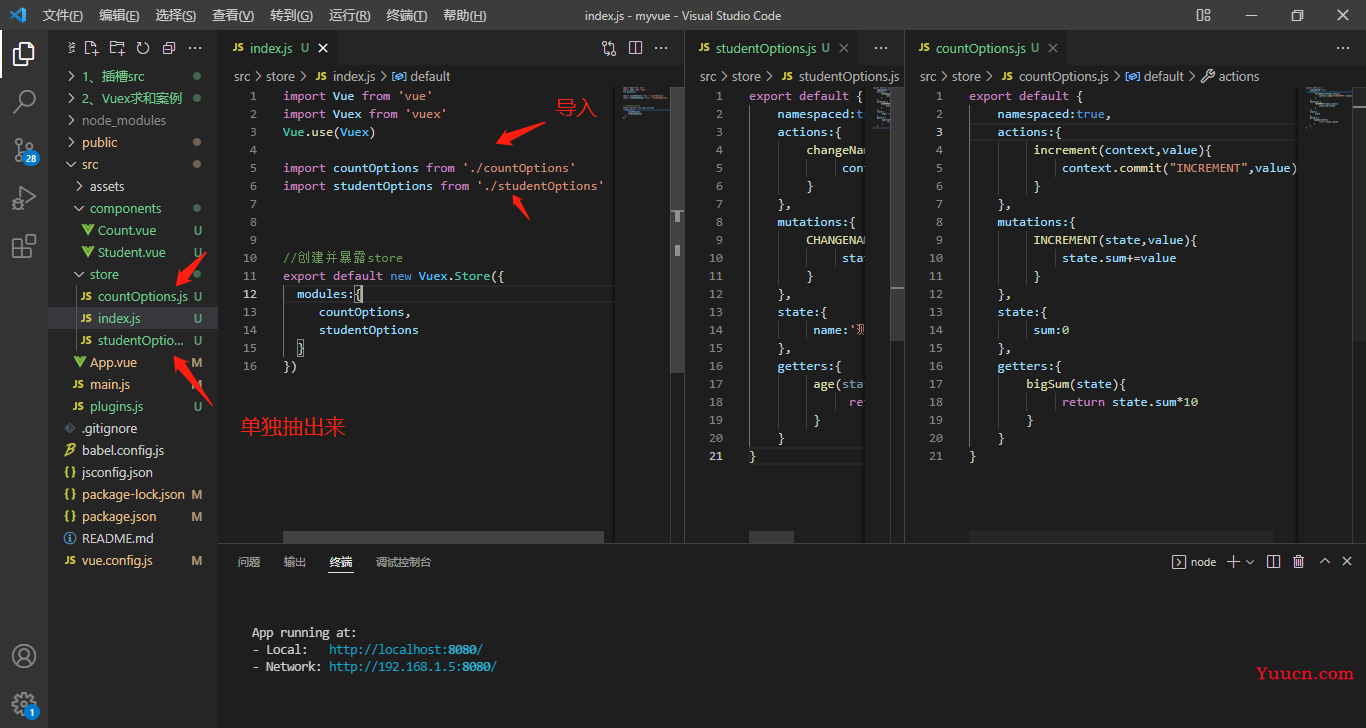
Task: Close the countOptions.js editor tab
Action: tap(1053, 48)
